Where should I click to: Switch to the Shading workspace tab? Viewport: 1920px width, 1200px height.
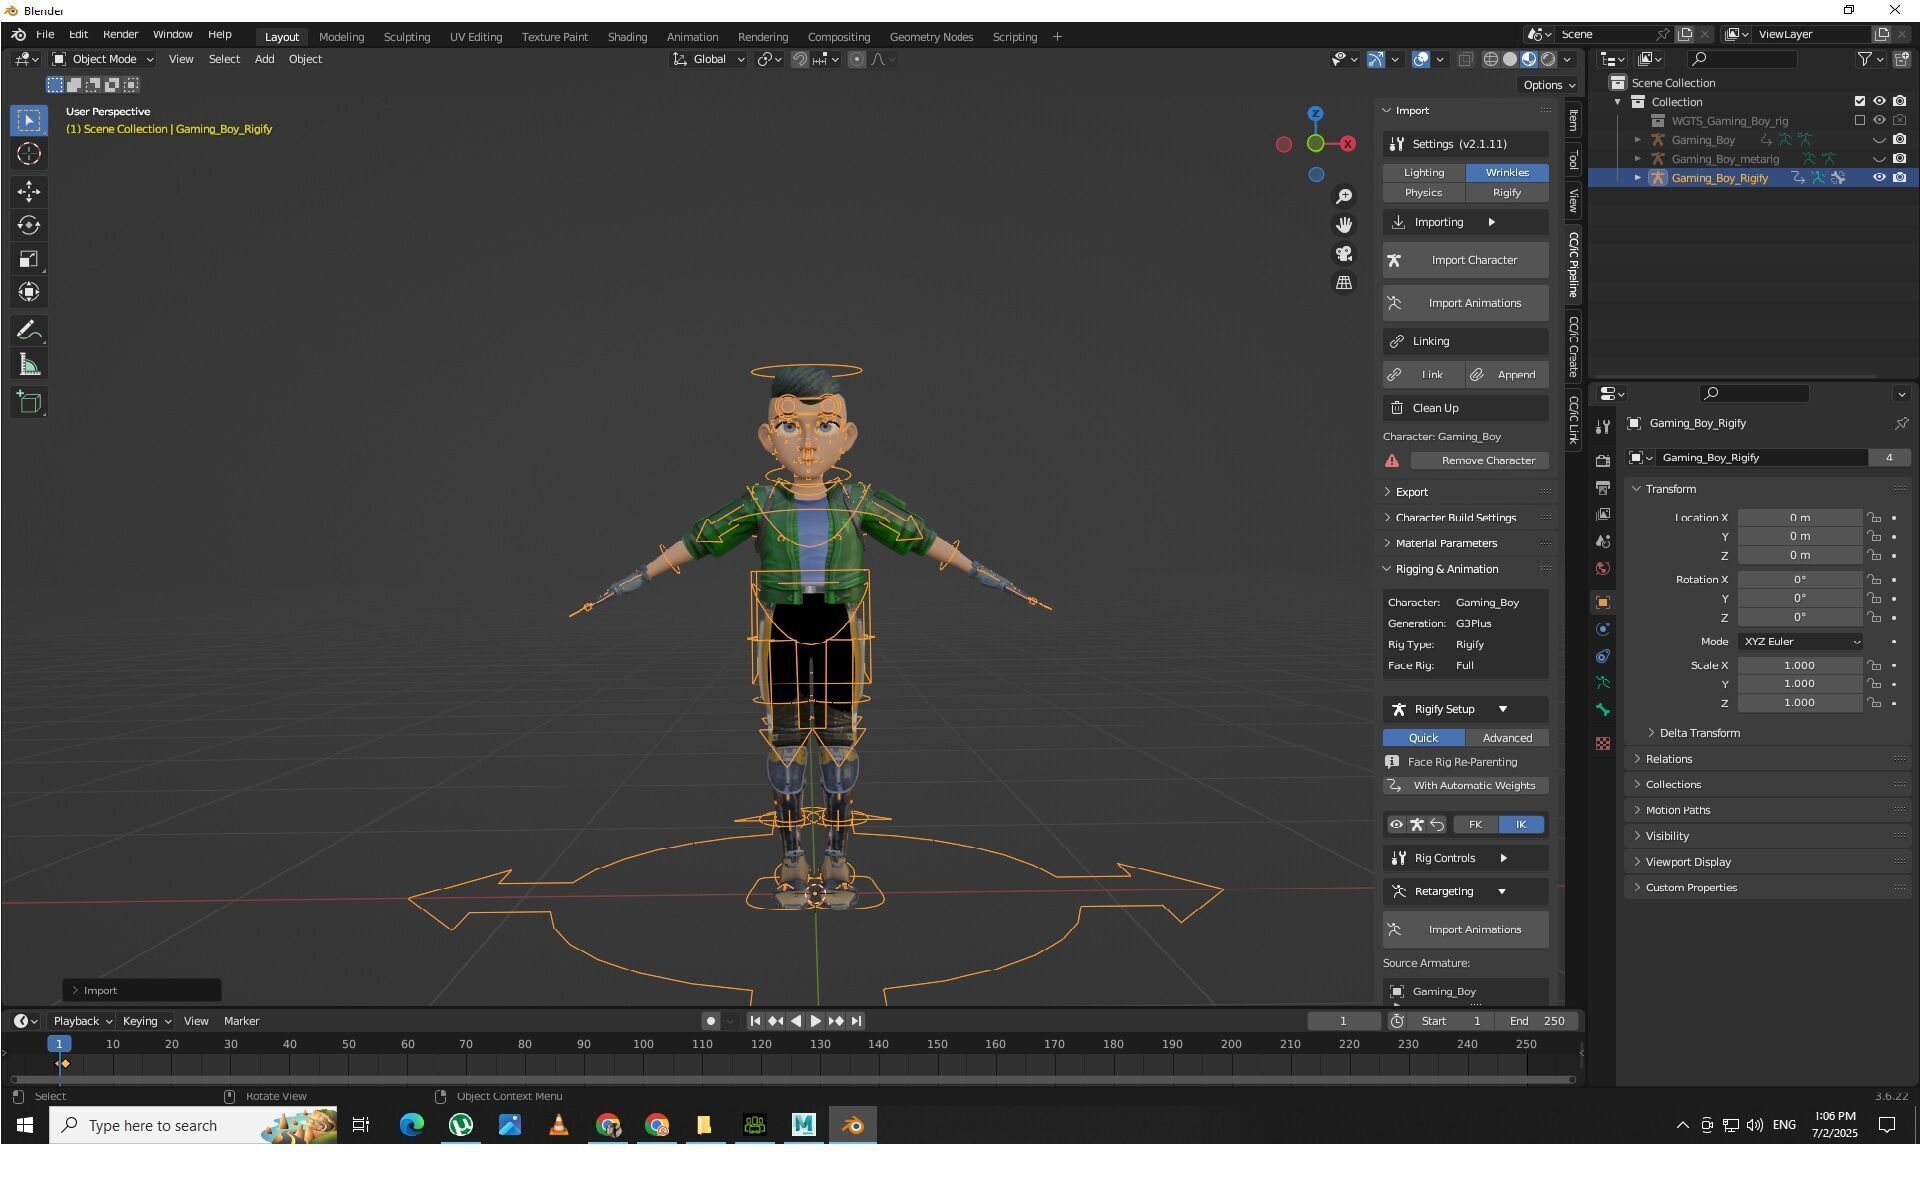[627, 37]
